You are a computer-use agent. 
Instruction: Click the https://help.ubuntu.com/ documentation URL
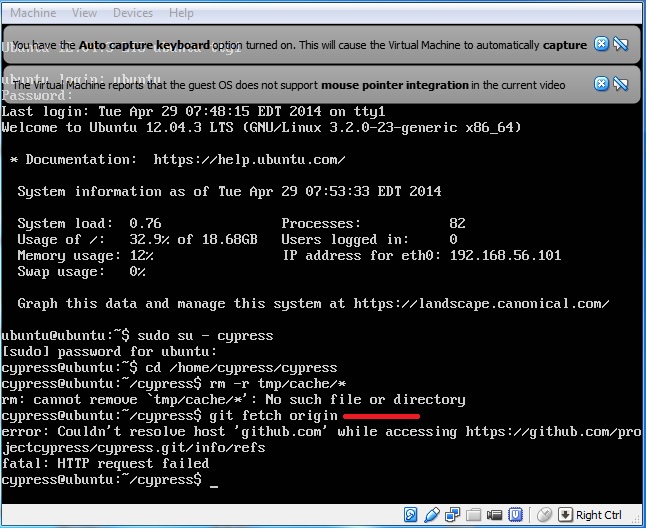(x=249, y=160)
